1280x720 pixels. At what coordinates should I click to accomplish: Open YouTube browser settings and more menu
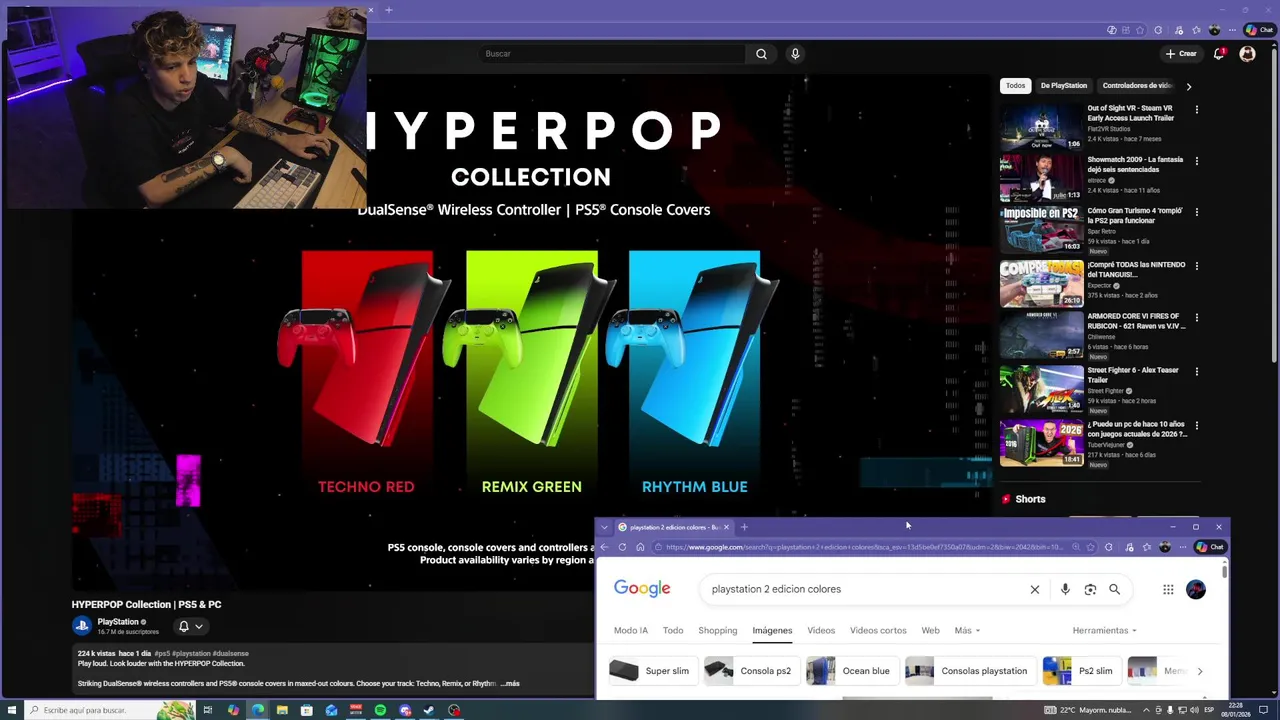(x=1233, y=30)
